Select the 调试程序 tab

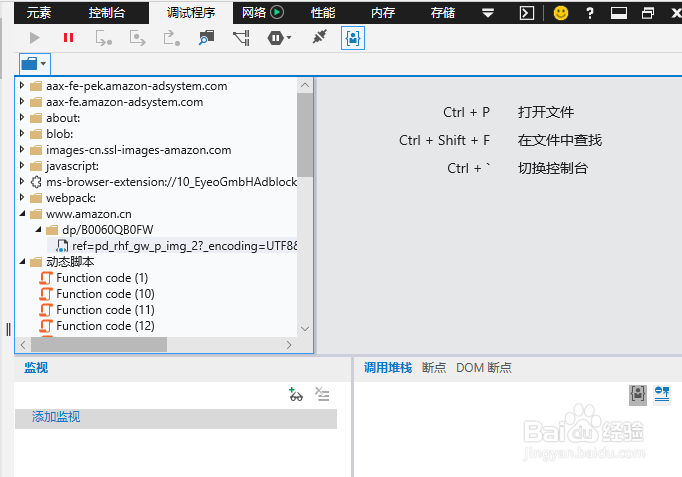(191, 13)
